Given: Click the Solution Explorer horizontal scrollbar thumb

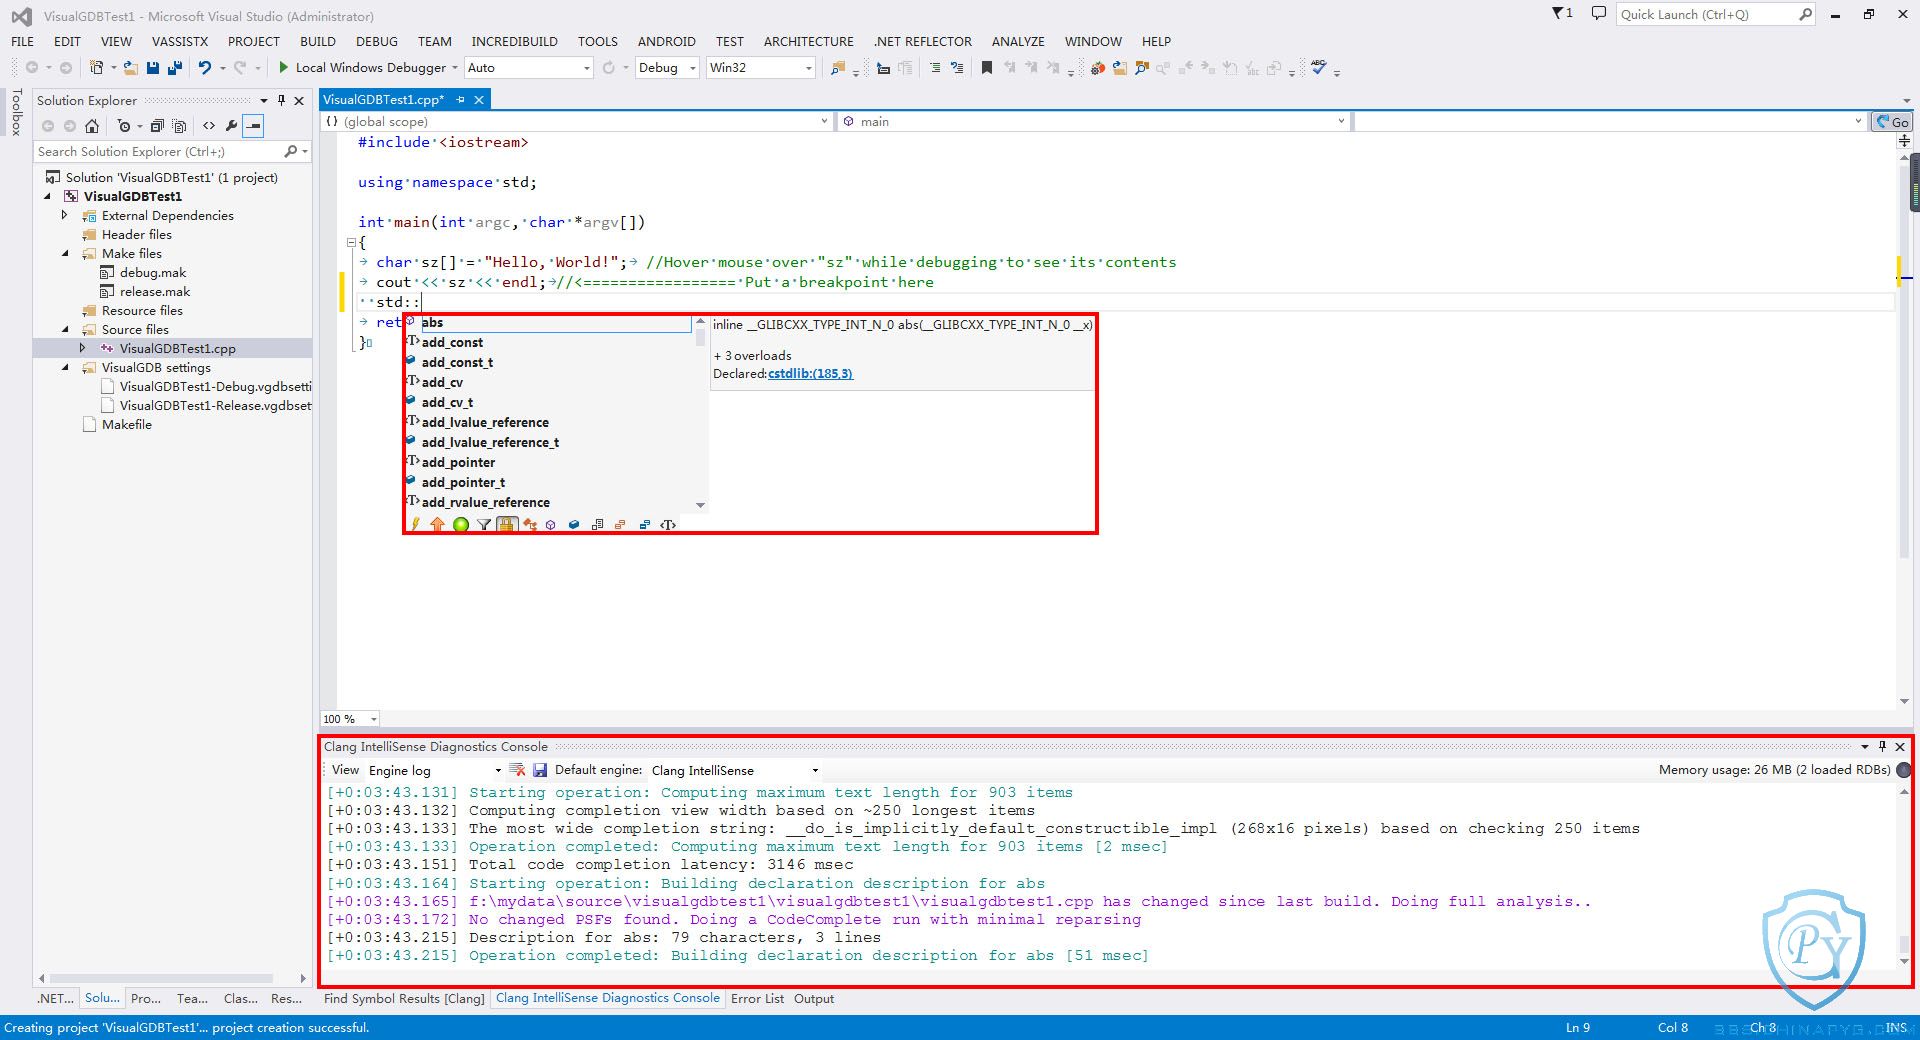Looking at the screenshot, I should pos(161,978).
